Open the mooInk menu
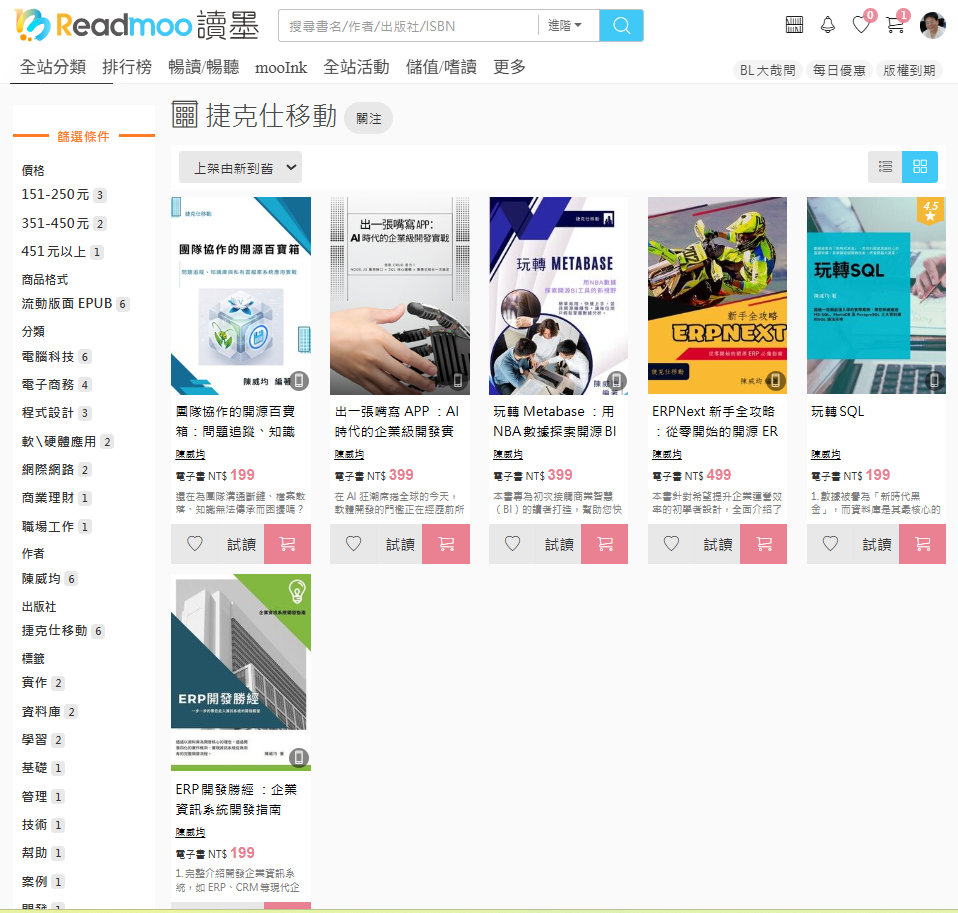 280,67
